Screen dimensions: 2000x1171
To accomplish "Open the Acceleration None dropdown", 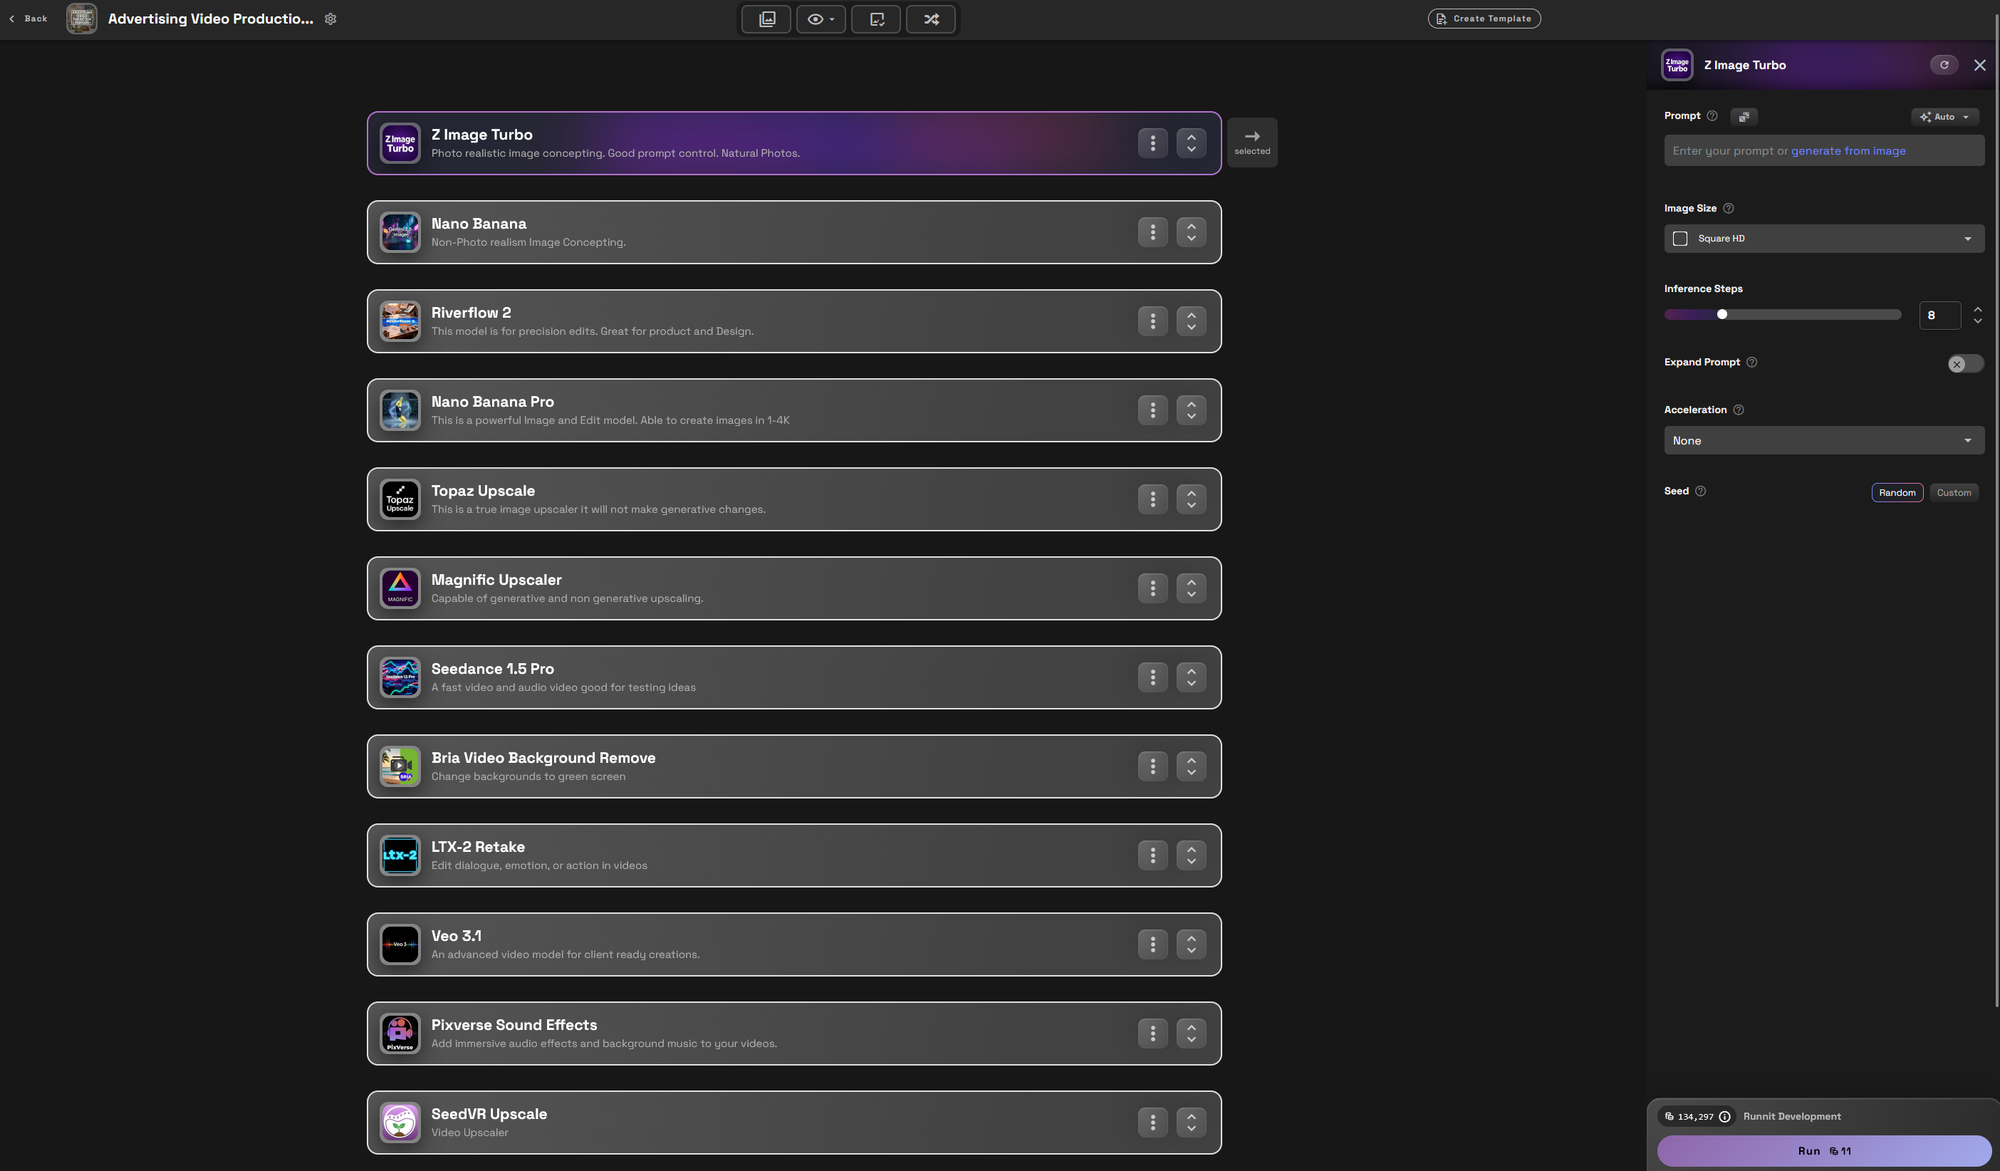I will point(1823,441).
